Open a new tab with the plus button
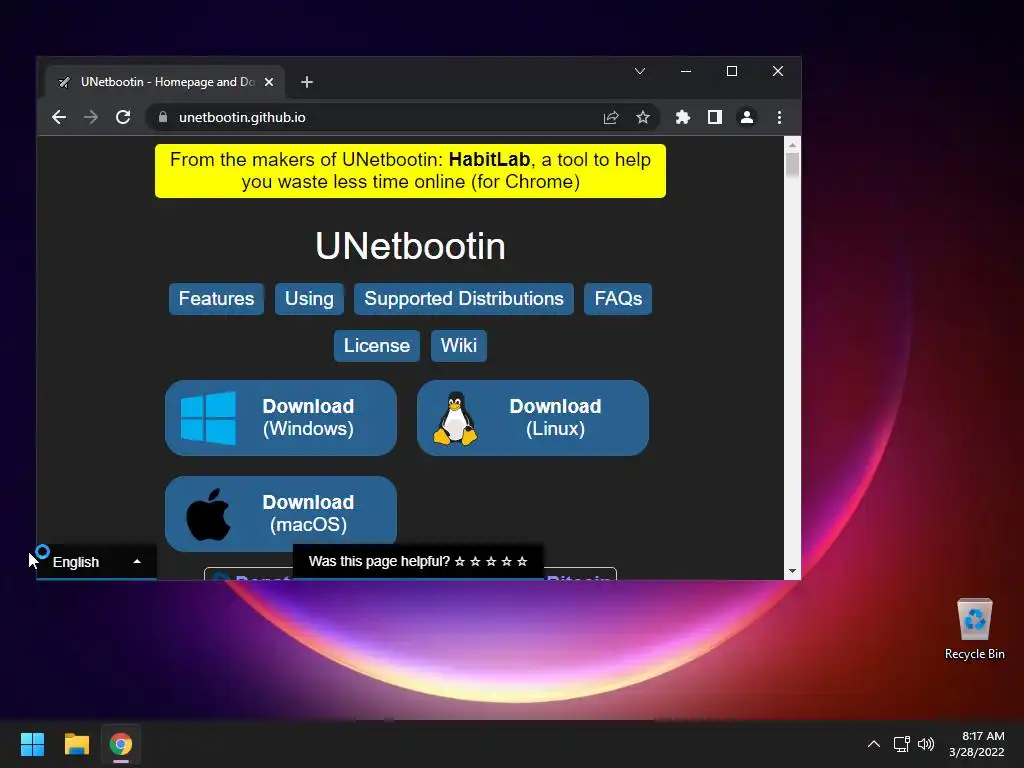The image size is (1024, 768). (x=307, y=82)
